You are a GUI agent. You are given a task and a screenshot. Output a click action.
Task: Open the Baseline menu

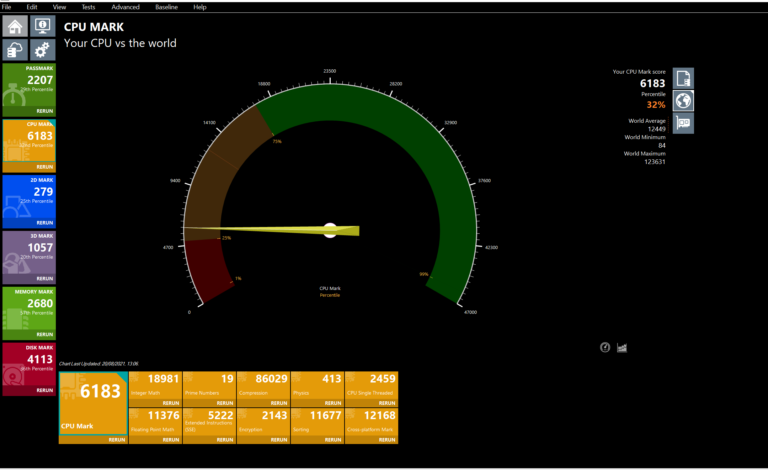point(166,7)
